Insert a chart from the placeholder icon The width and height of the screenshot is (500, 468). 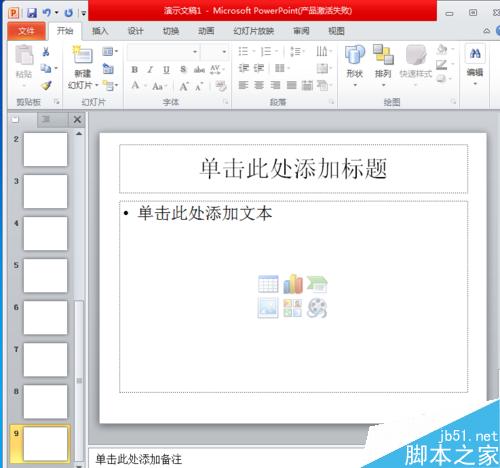293,284
